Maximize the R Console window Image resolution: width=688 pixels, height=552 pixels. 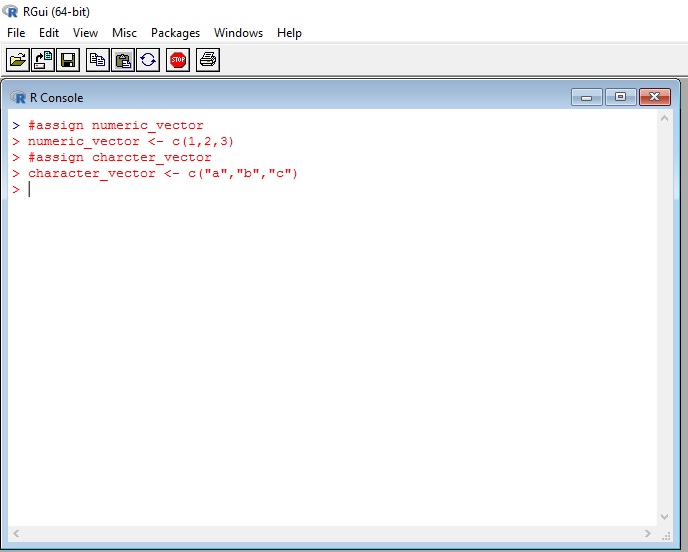pos(620,97)
